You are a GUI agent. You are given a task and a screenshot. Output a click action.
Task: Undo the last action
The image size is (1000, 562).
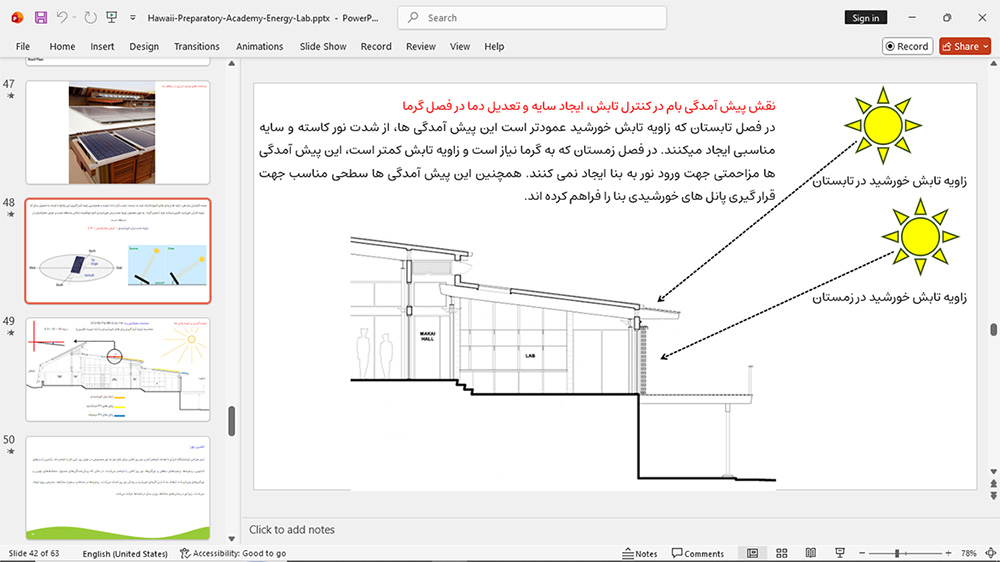[62, 18]
